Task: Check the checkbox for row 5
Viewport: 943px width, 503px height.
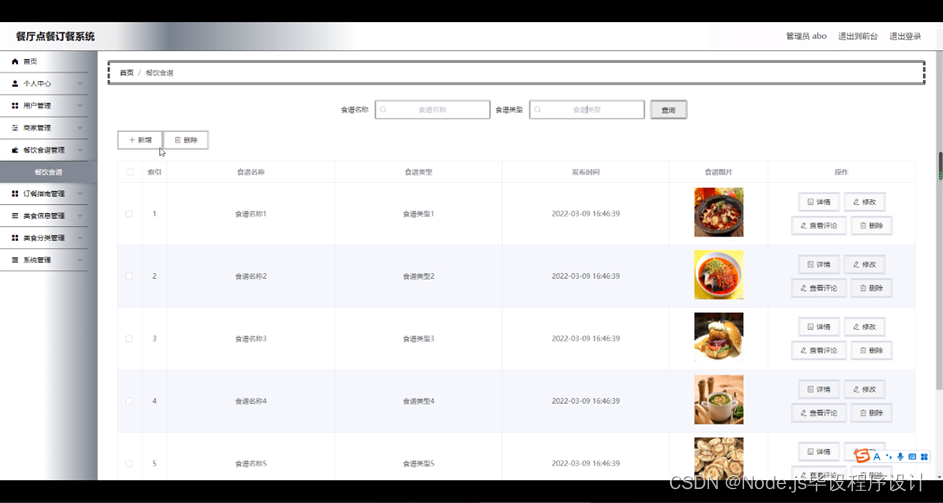Action: pos(129,463)
